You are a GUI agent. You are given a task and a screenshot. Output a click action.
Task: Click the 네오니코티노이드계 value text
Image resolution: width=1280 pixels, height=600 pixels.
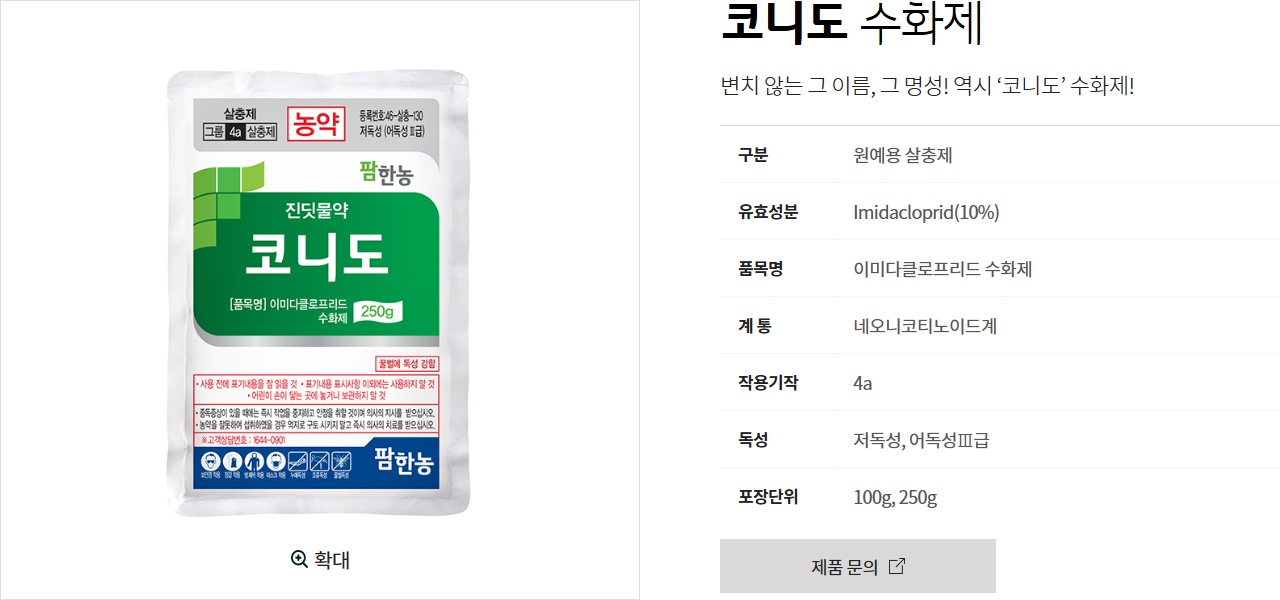pos(925,326)
